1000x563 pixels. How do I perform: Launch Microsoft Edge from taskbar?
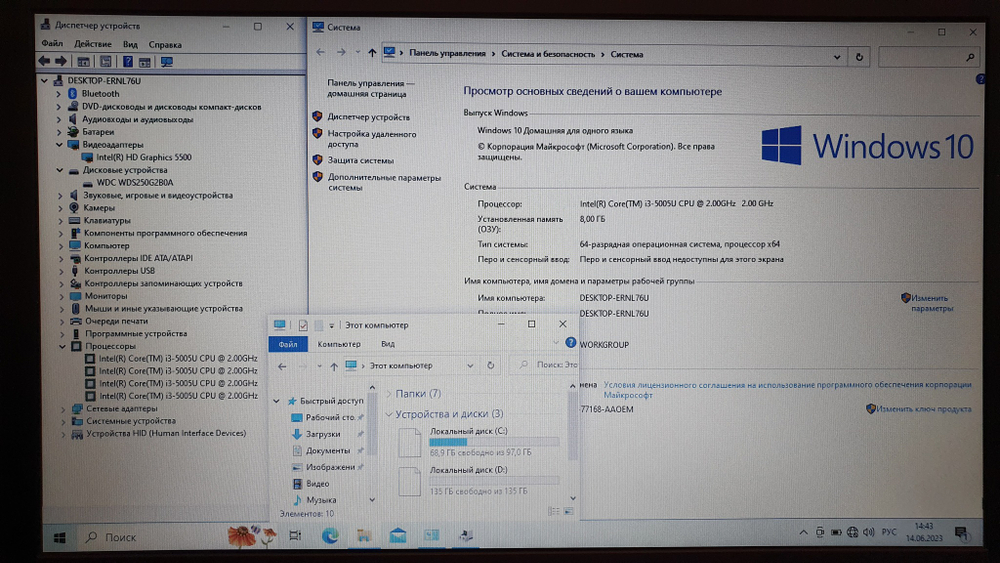[x=330, y=536]
